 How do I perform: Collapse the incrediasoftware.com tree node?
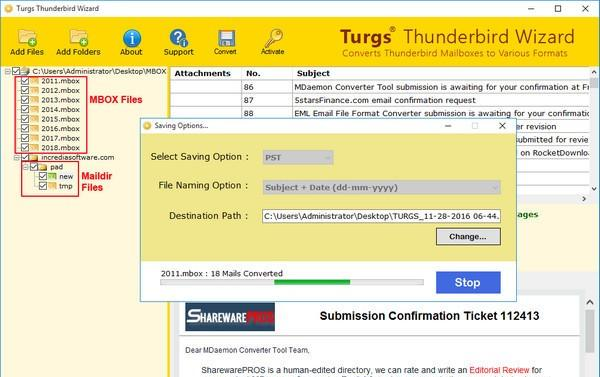[x=16, y=158]
